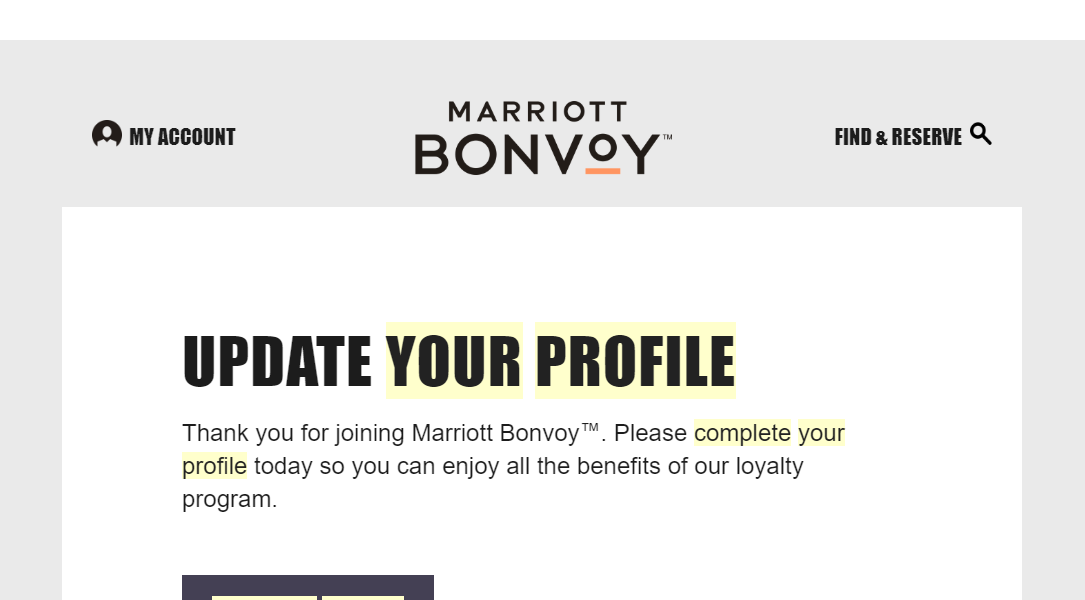Image resolution: width=1085 pixels, height=600 pixels.
Task: Open the MY ACCOUNT text link
Action: click(183, 137)
